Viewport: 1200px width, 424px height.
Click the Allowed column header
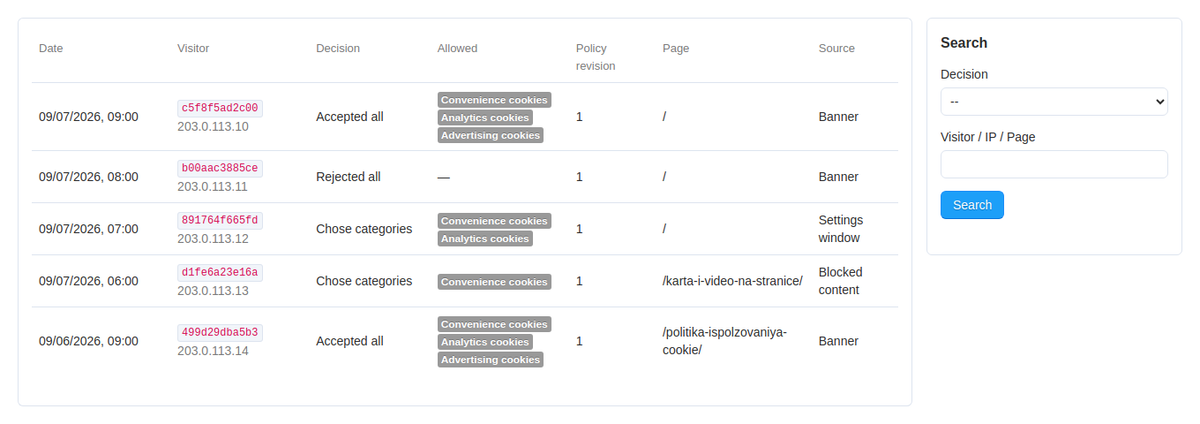[457, 48]
